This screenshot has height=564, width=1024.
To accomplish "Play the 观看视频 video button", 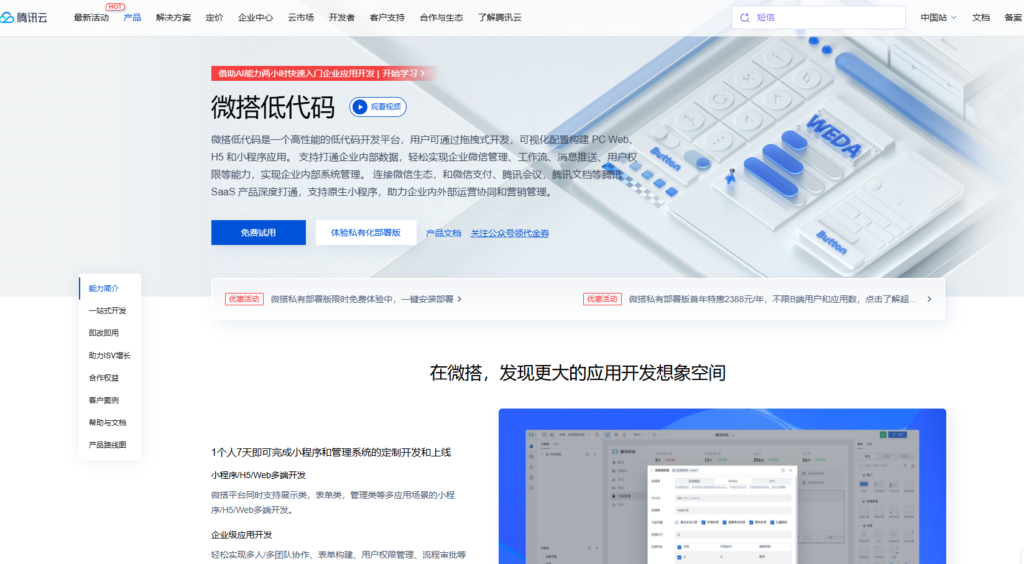I will click(x=377, y=106).
